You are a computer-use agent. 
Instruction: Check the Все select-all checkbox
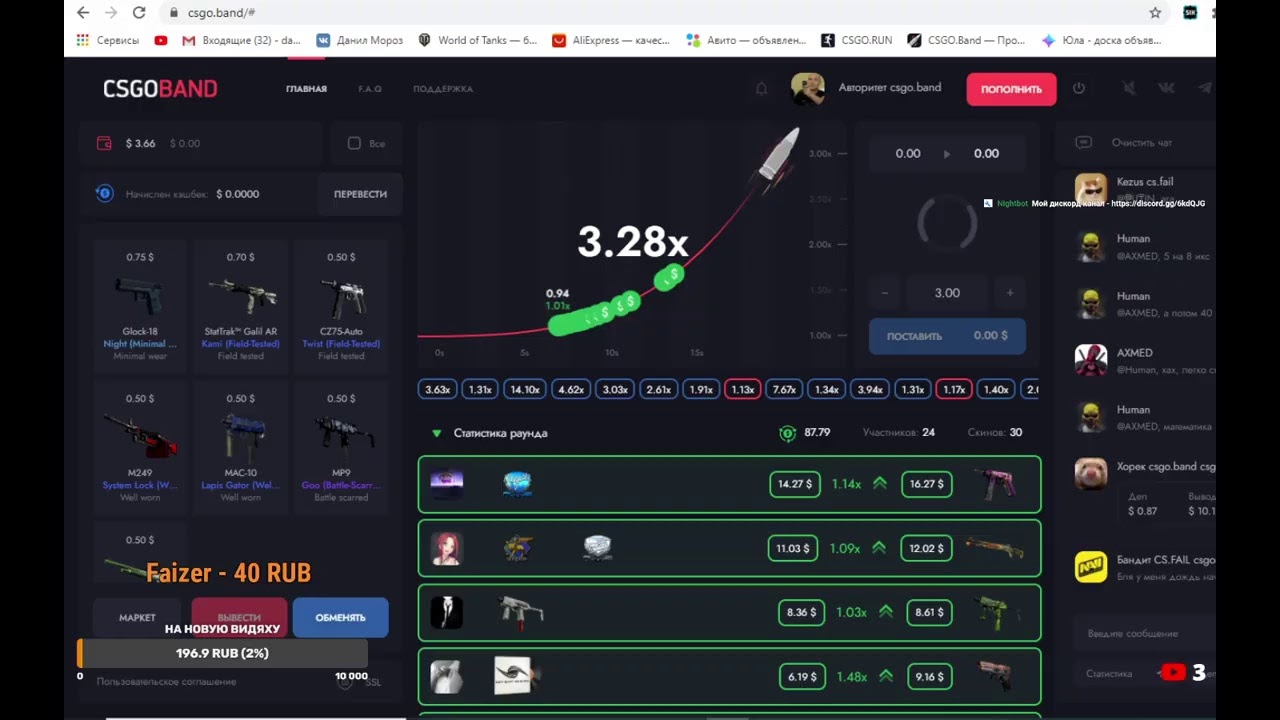point(354,143)
